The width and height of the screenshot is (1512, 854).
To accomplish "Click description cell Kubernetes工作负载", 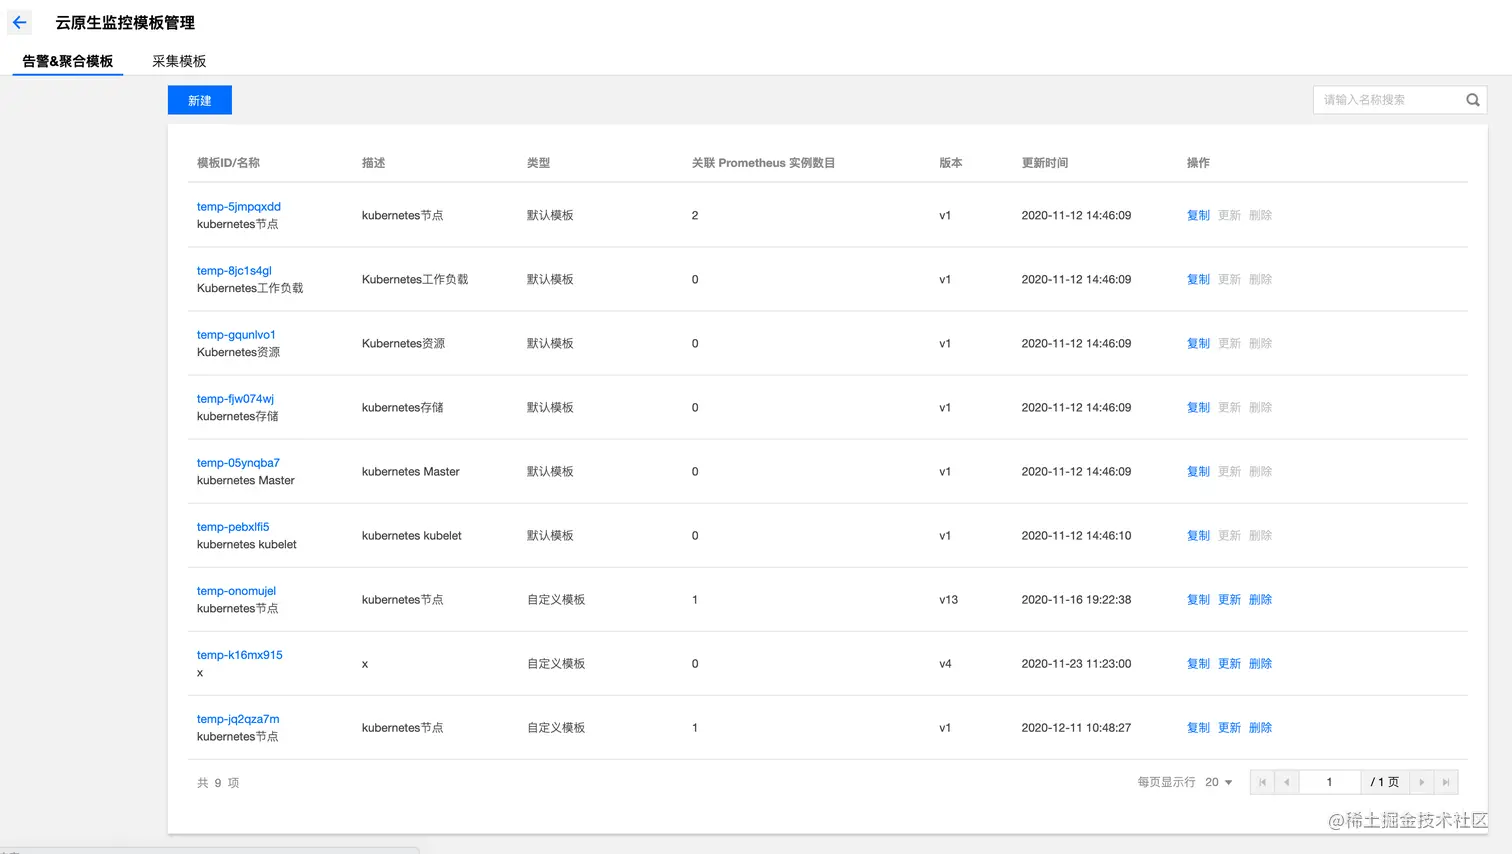I will click(415, 279).
